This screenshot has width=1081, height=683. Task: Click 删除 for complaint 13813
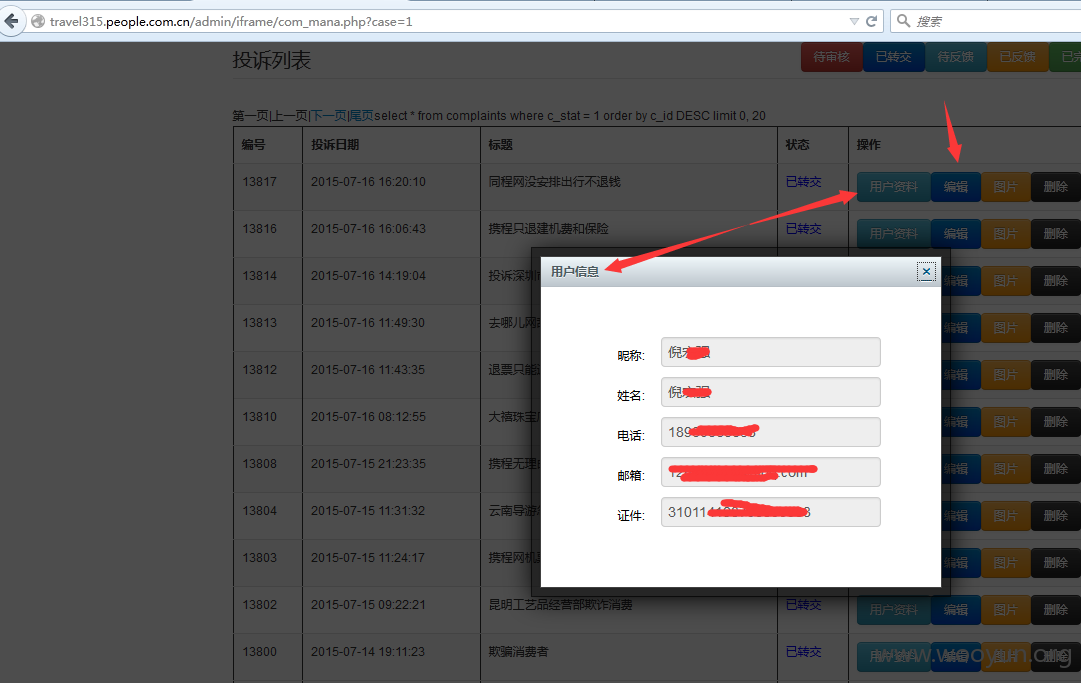(1055, 327)
